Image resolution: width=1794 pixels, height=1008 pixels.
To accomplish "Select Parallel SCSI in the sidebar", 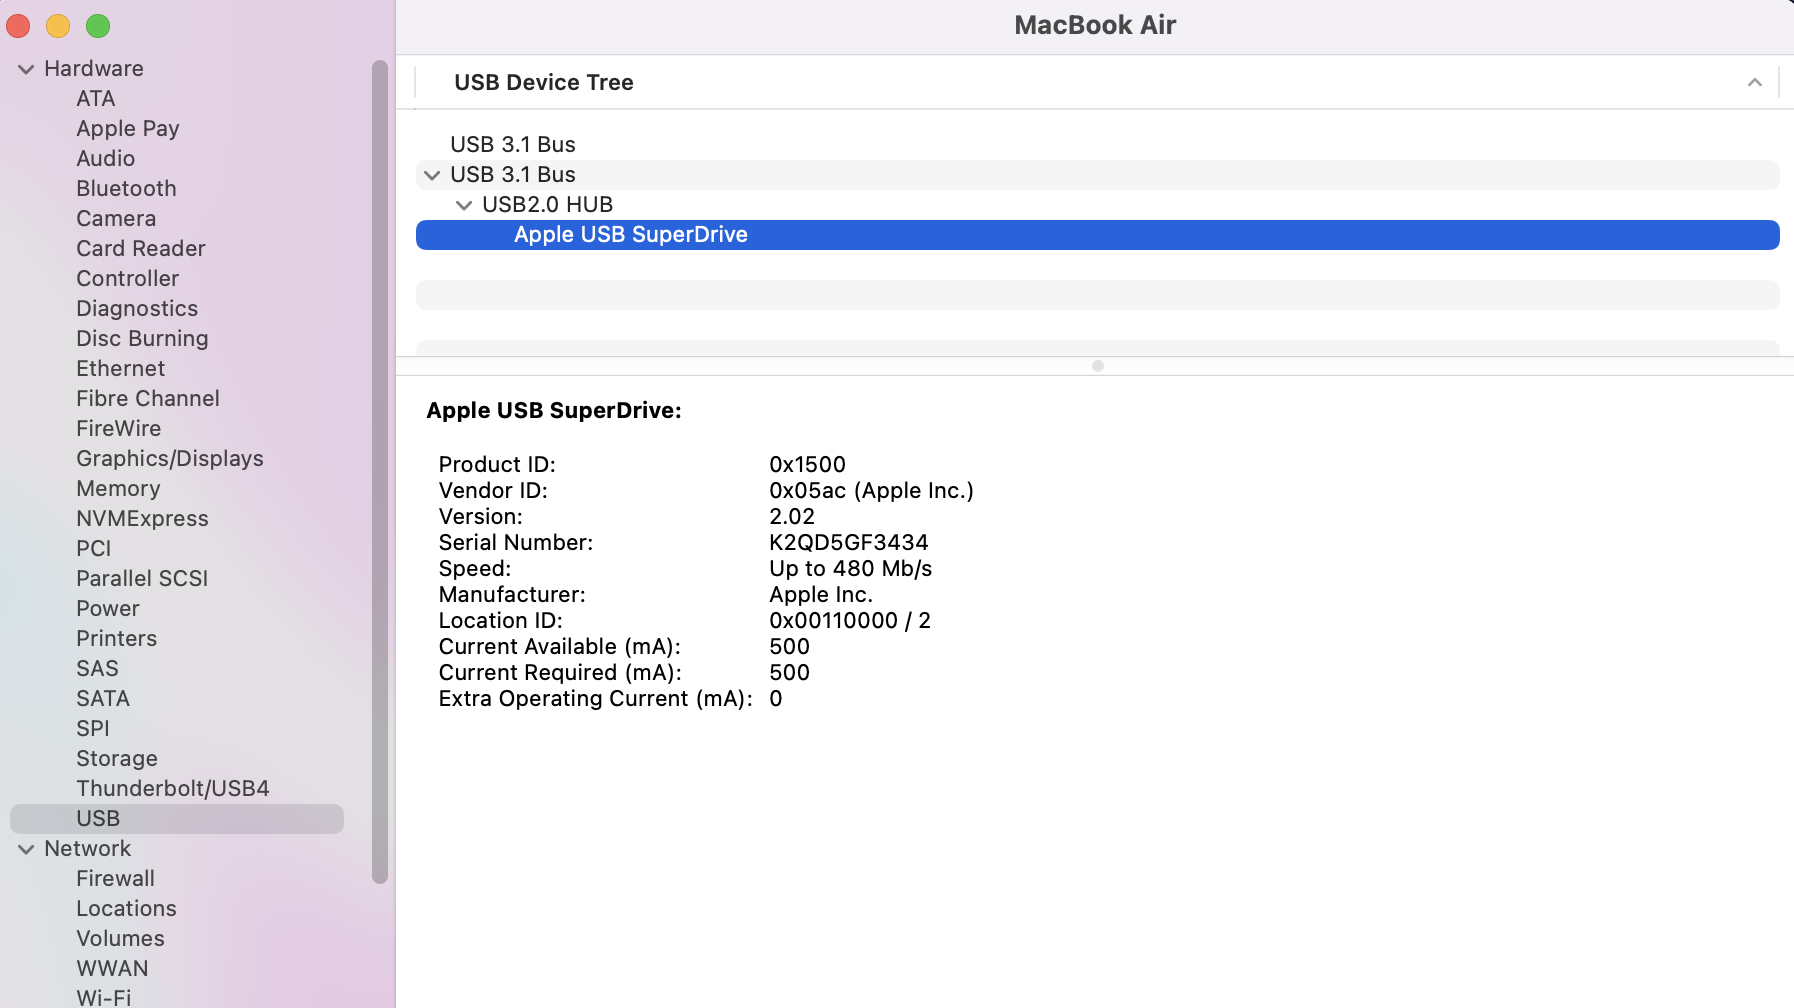I will click(142, 579).
